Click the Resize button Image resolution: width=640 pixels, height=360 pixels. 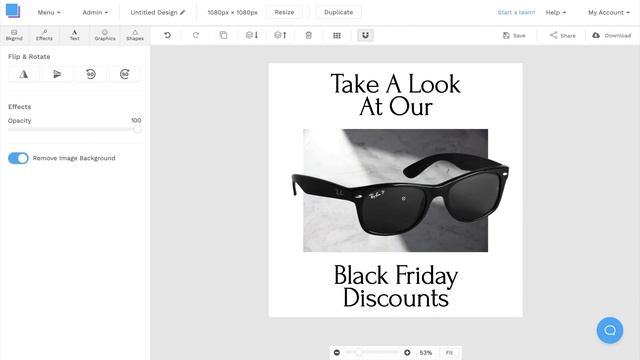(x=284, y=12)
